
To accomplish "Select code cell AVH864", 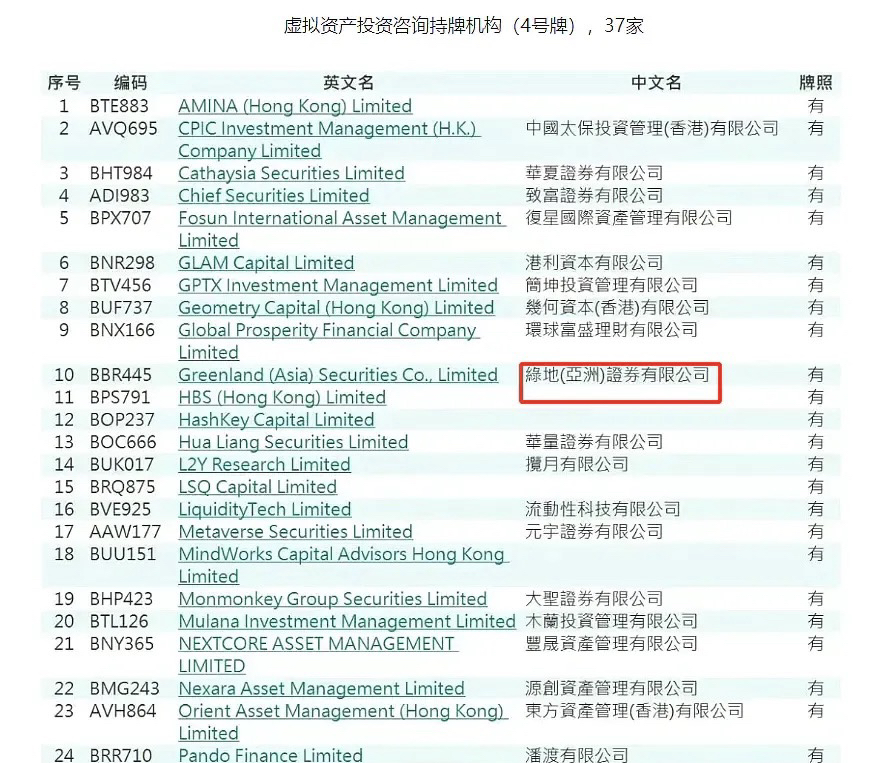I will click(x=123, y=711).
